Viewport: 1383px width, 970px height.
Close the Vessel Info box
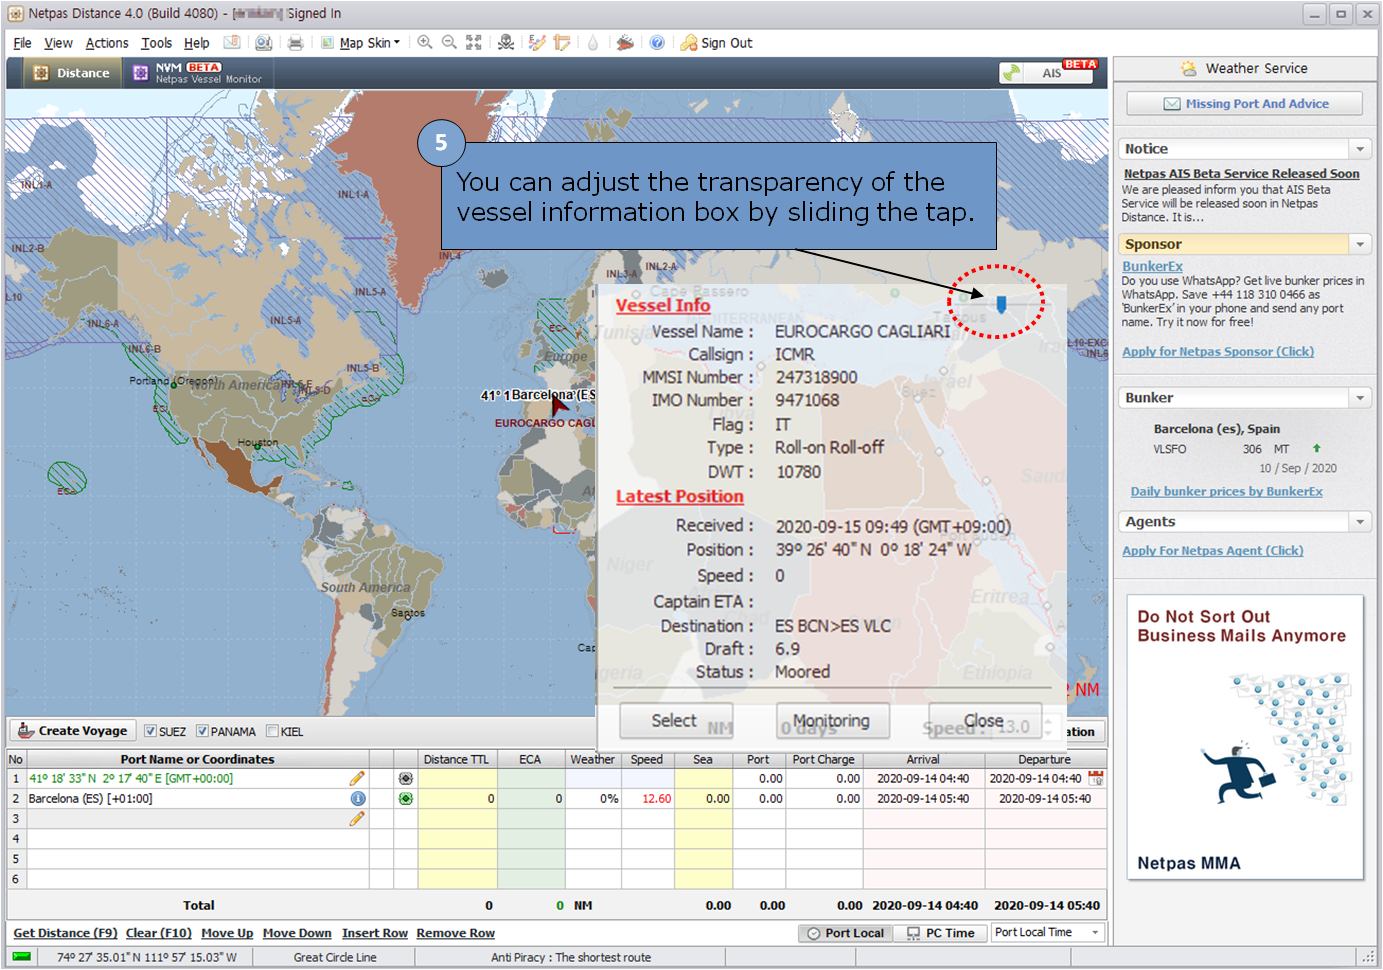984,720
